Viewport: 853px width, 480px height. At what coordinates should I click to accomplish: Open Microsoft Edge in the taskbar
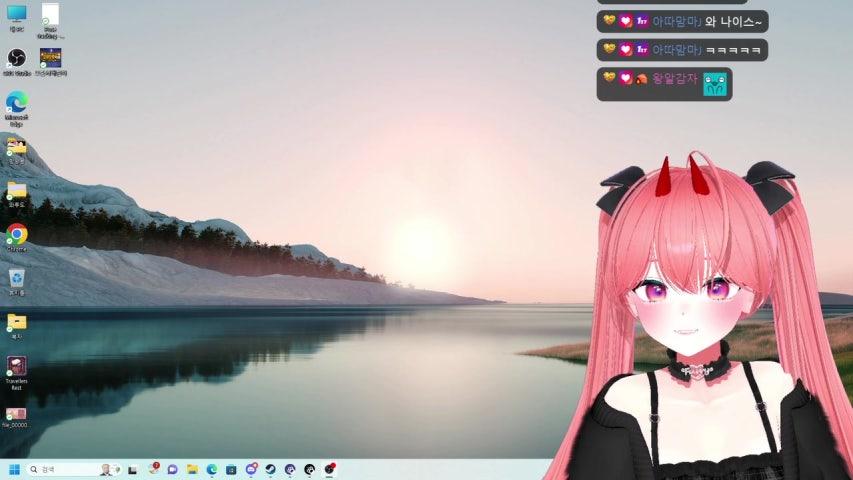pos(212,470)
